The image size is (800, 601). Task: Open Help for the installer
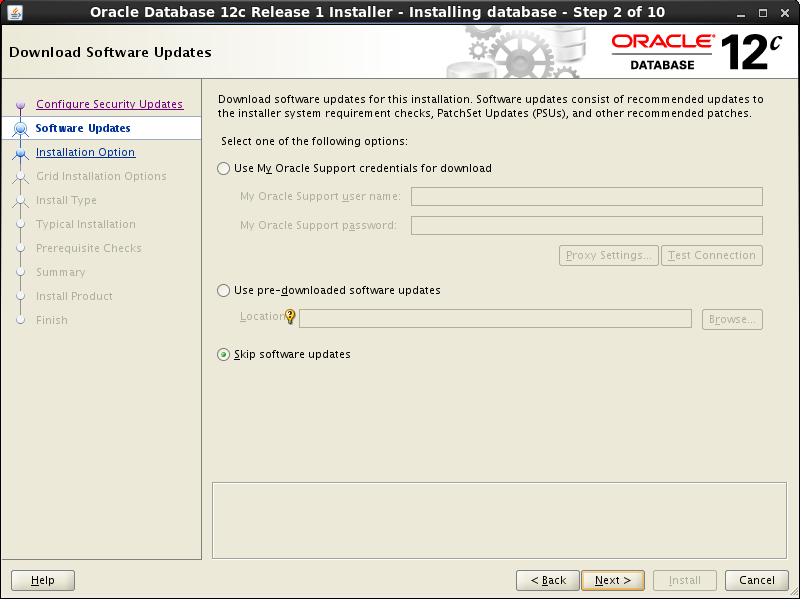tap(43, 581)
